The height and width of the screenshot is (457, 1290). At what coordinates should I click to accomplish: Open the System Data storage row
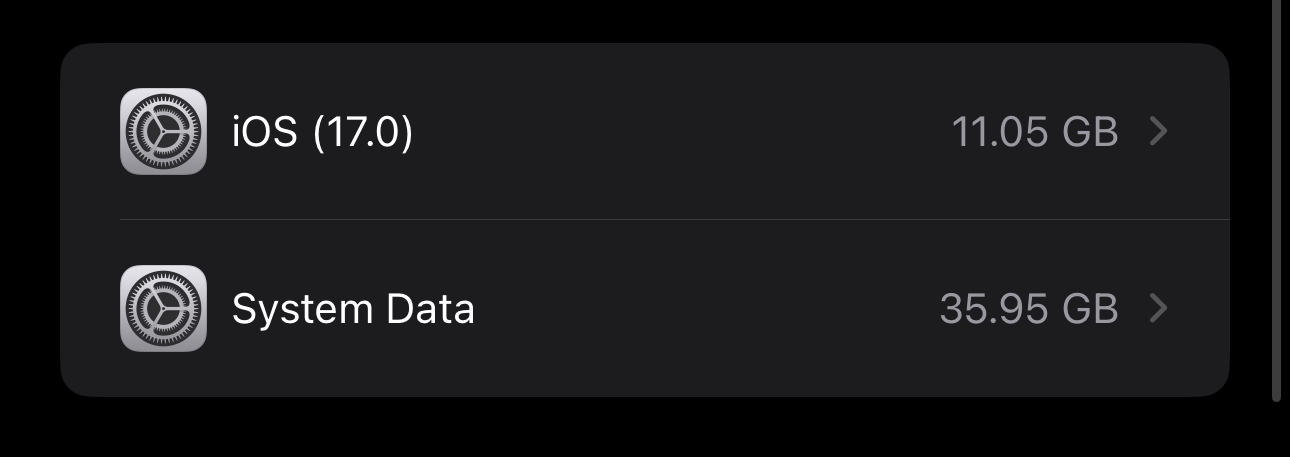coord(640,309)
